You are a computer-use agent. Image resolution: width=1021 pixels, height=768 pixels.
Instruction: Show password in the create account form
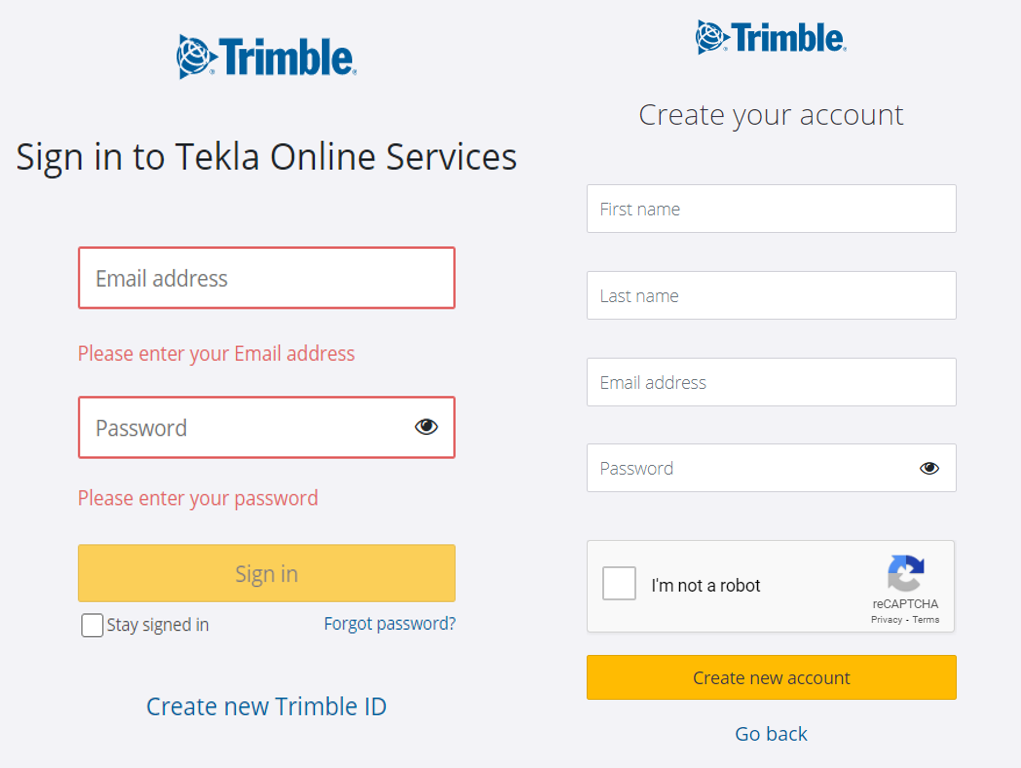click(x=930, y=468)
